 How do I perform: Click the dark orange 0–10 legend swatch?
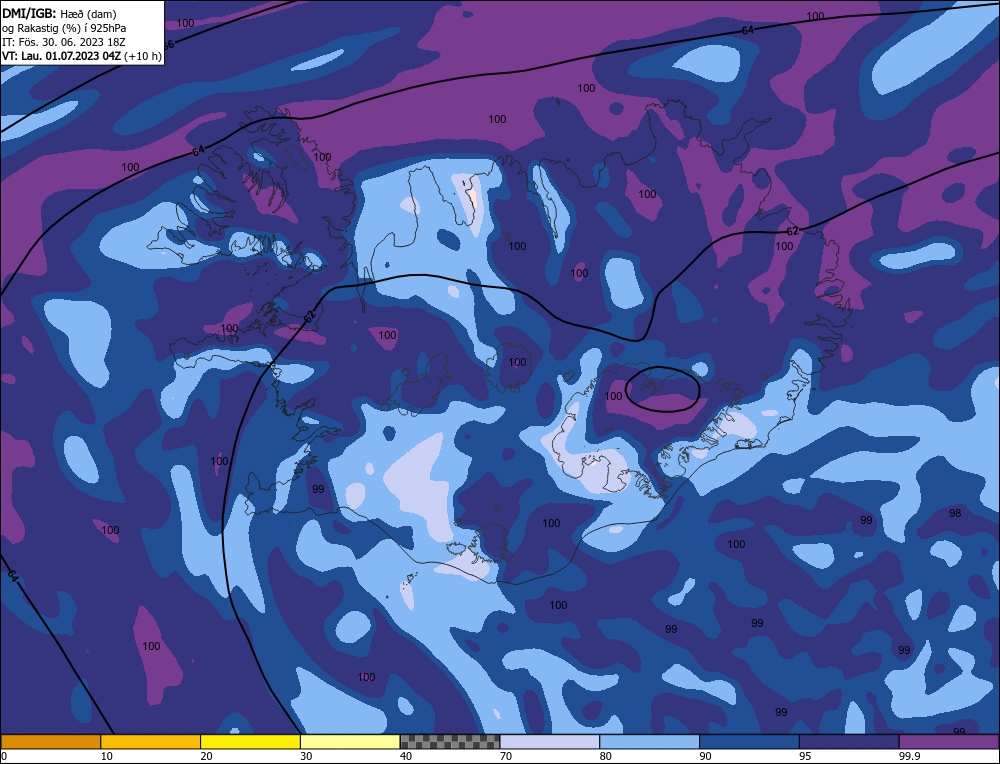50,741
